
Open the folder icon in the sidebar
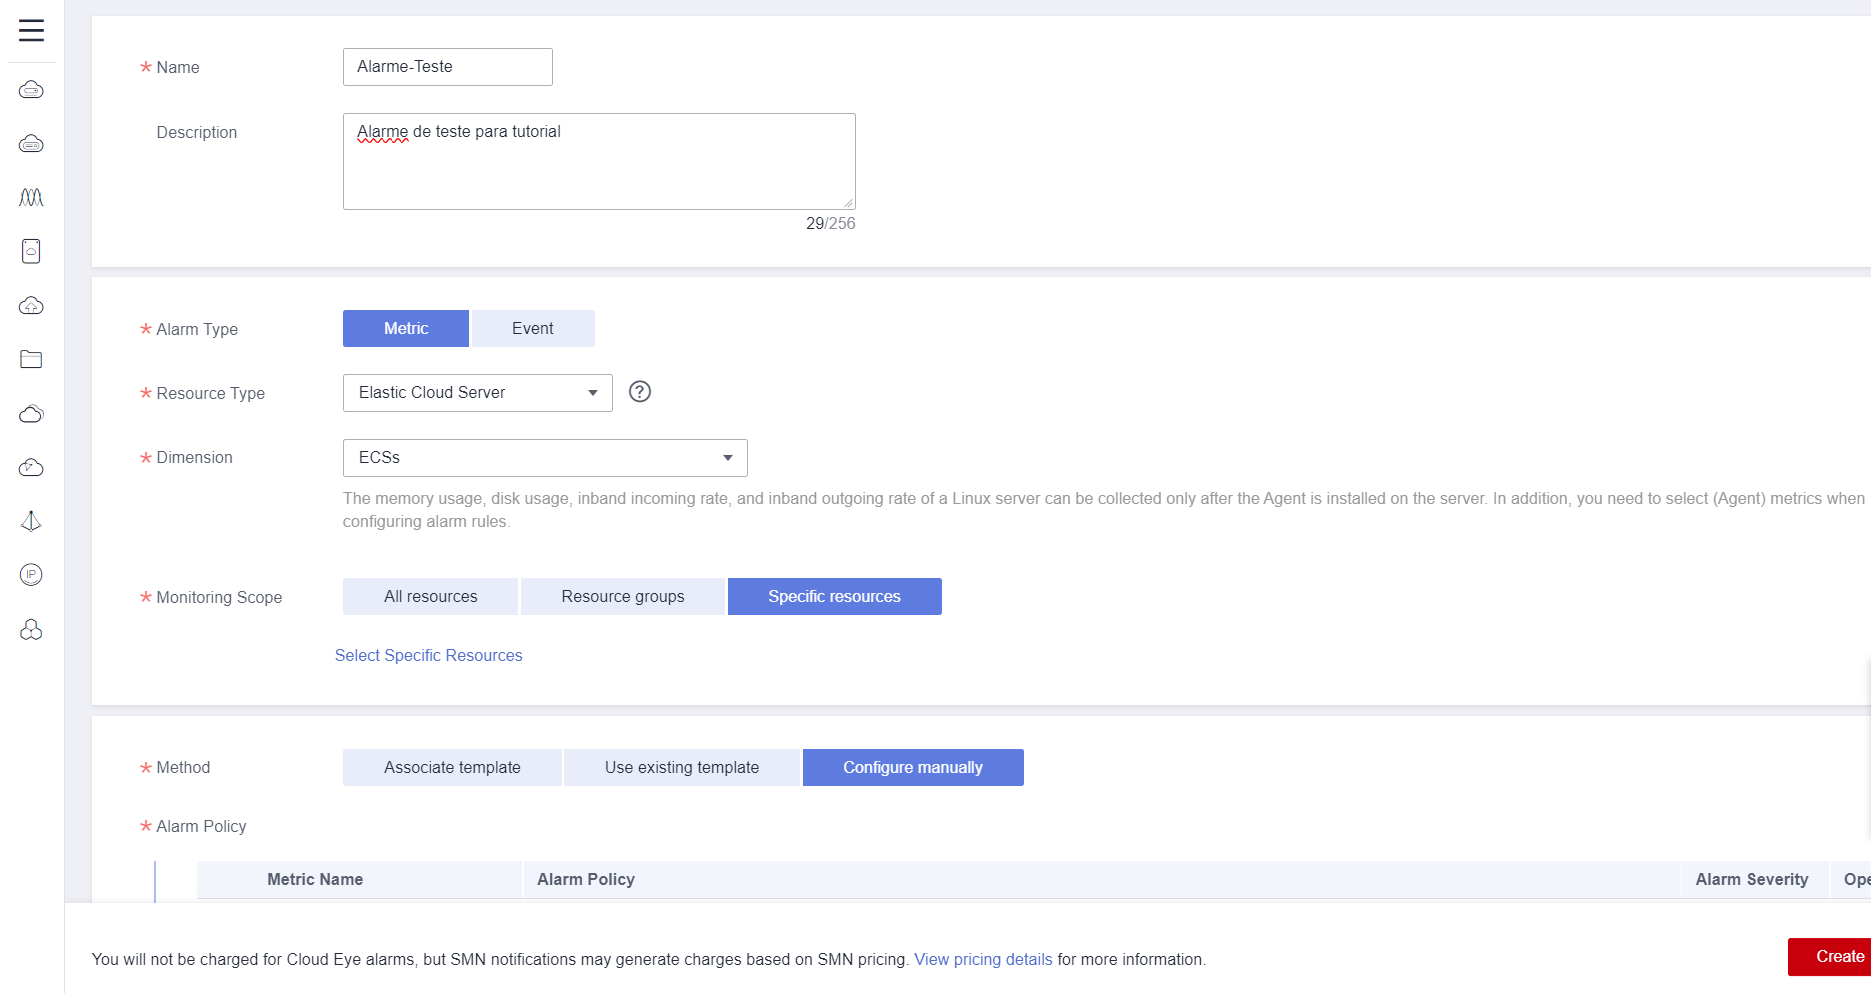pyautogui.click(x=31, y=359)
